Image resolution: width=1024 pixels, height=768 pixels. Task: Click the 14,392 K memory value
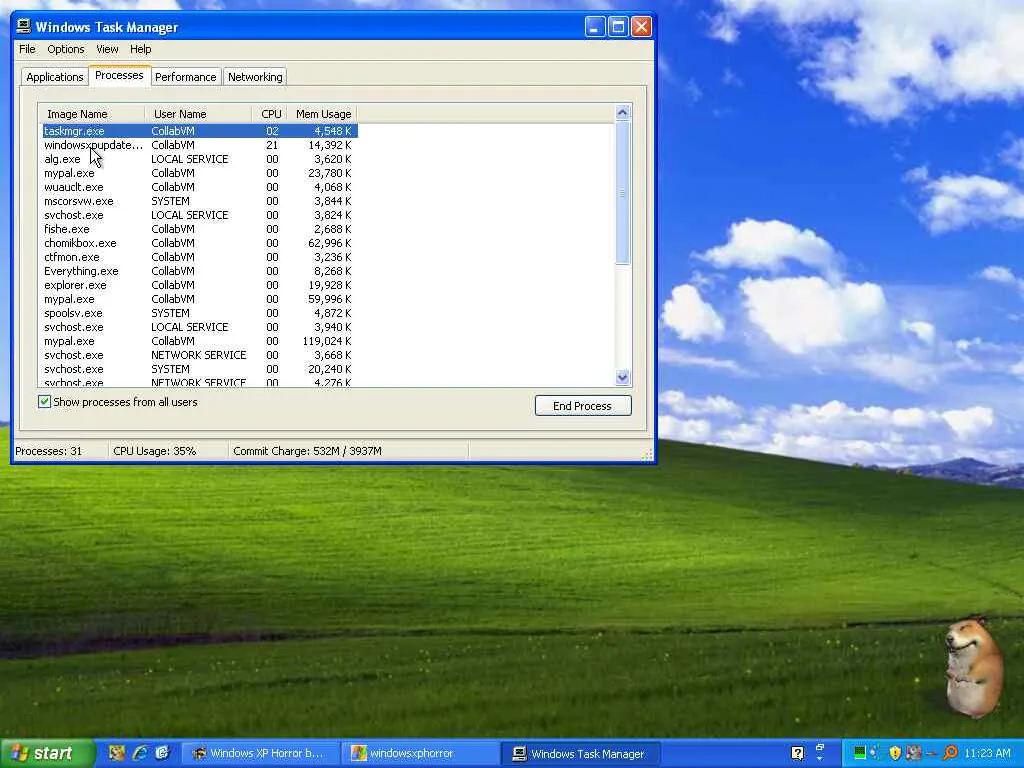tap(329, 145)
